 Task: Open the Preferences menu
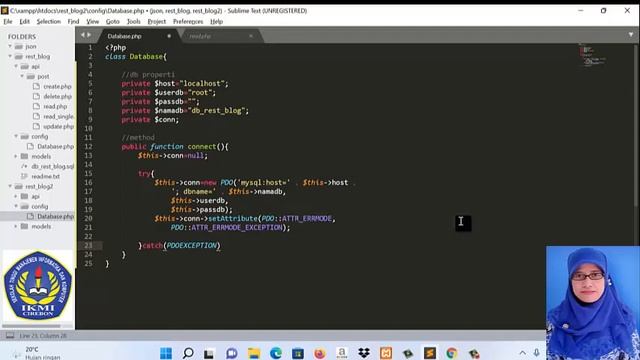coord(188,22)
